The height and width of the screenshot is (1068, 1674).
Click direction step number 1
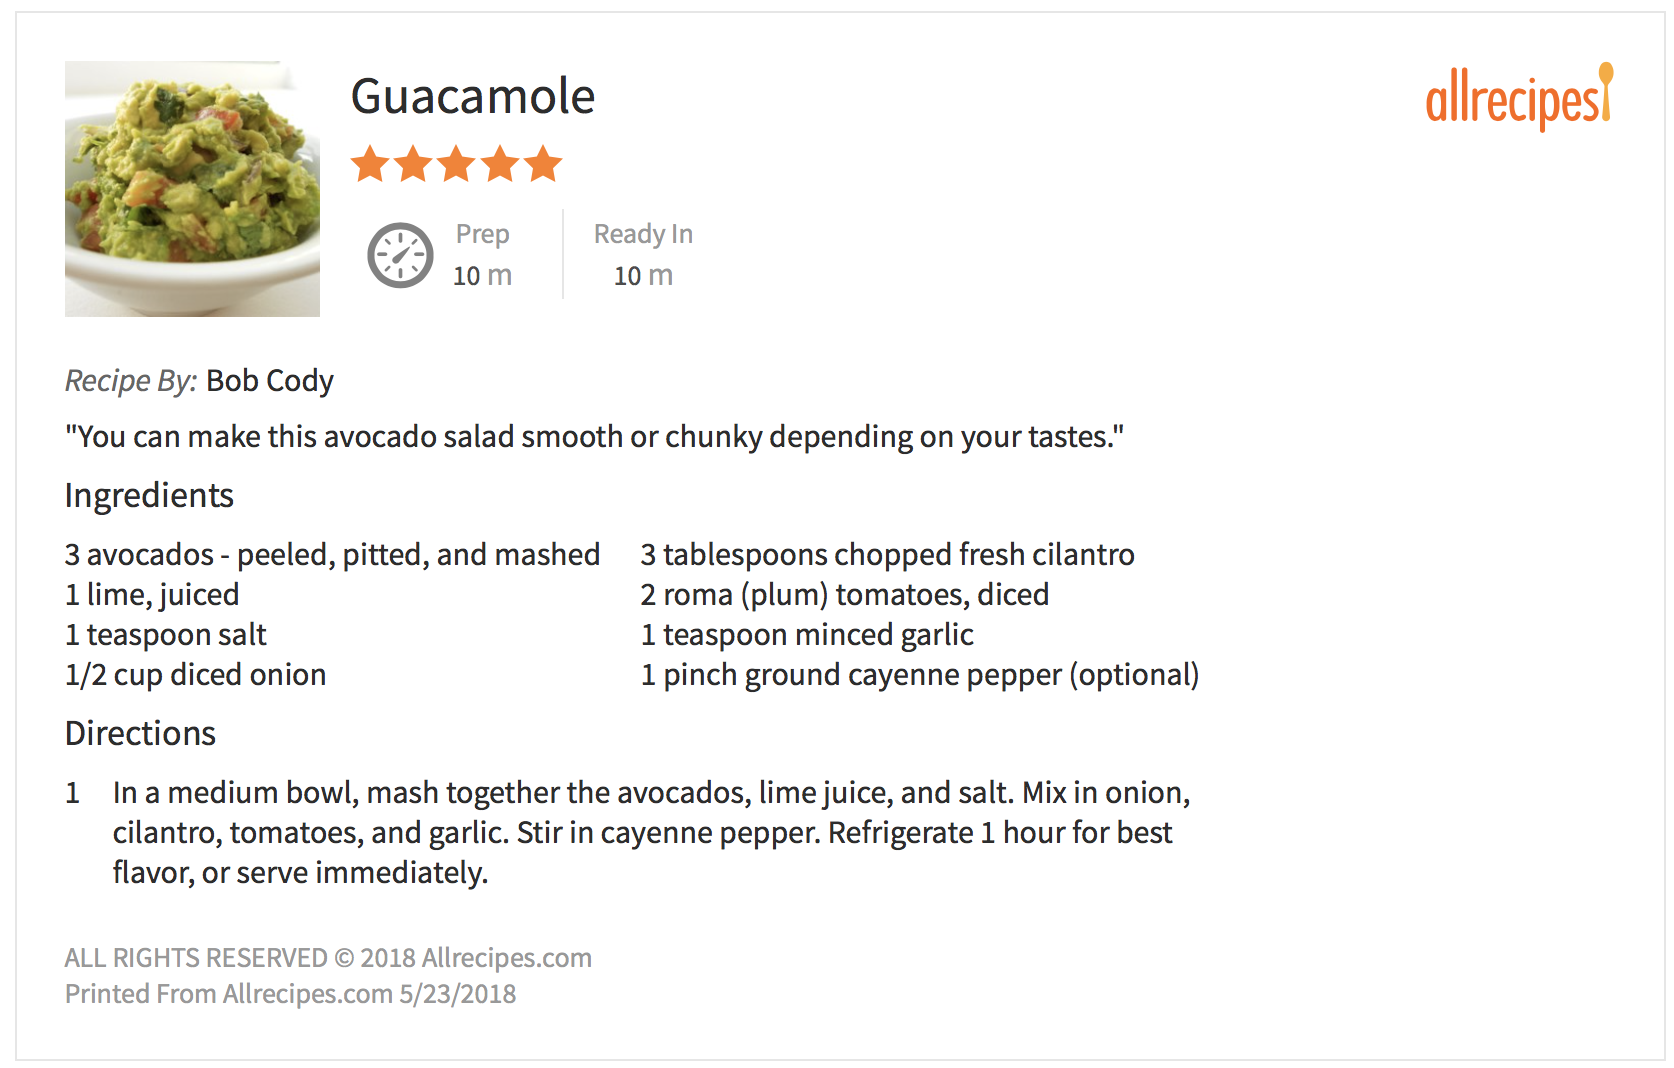tap(73, 793)
